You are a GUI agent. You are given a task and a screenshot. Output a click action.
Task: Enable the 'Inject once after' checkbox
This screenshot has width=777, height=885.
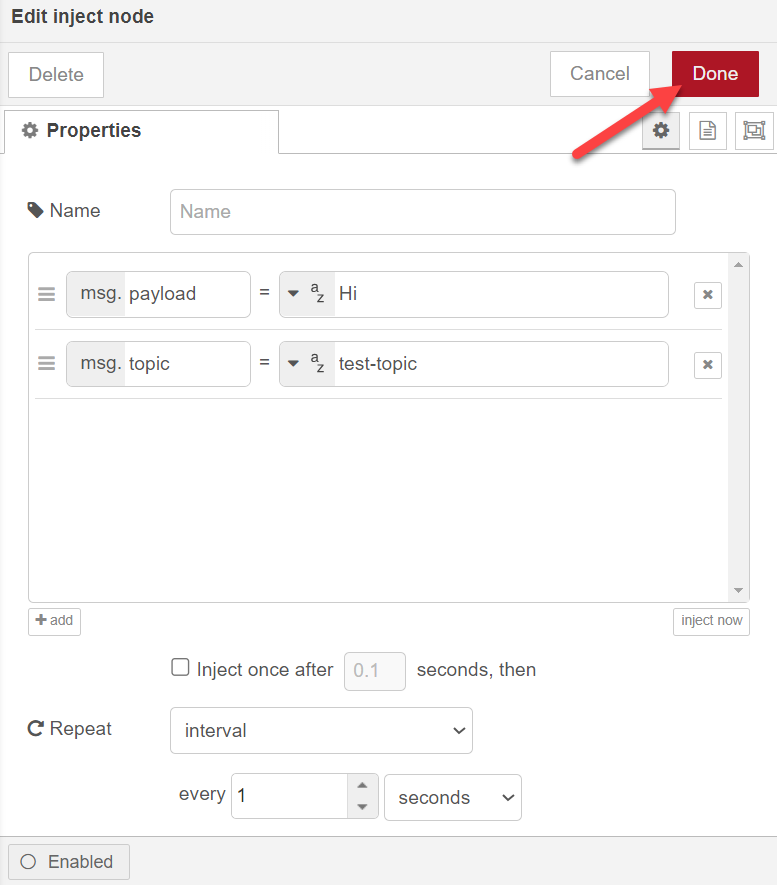(x=180, y=667)
